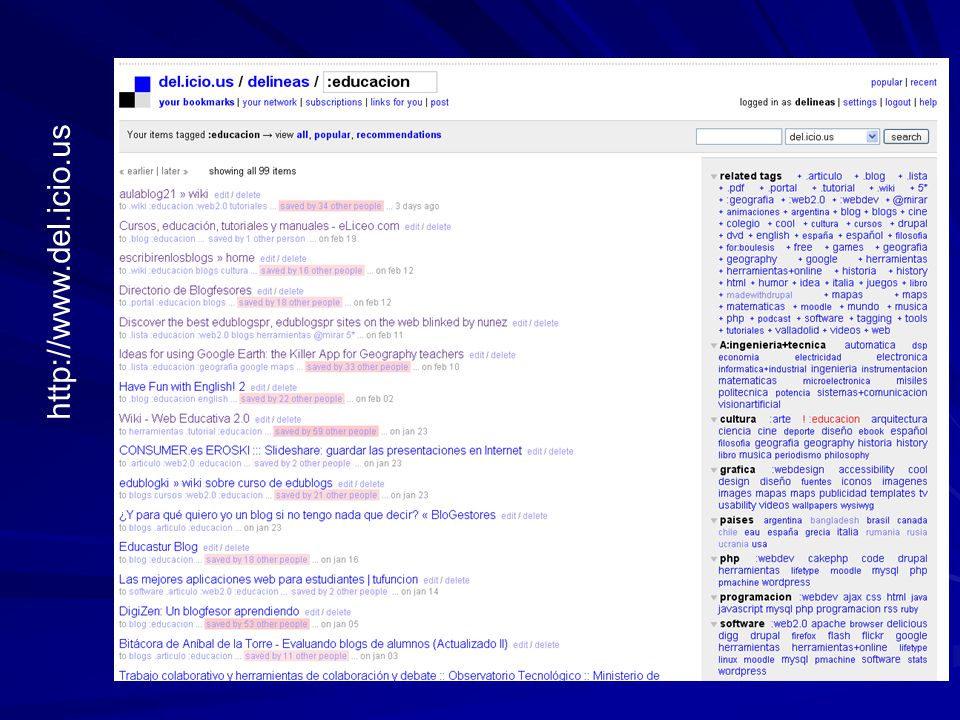Collapse the software bundle triangle
This screenshot has width=960, height=720.
pyautogui.click(x=714, y=624)
